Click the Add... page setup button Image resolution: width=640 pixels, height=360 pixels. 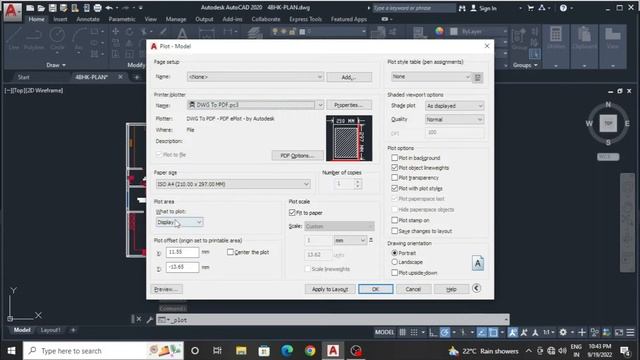pyautogui.click(x=349, y=77)
